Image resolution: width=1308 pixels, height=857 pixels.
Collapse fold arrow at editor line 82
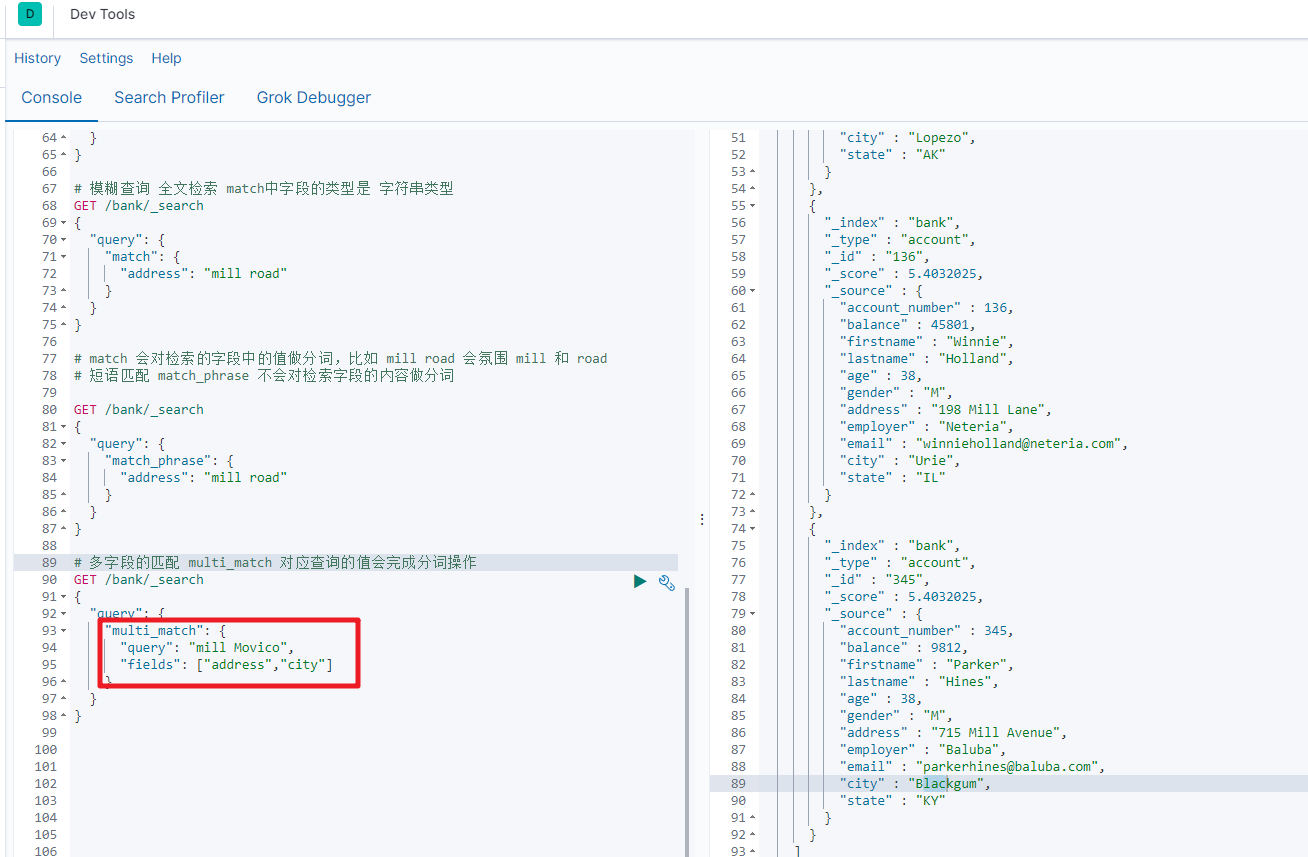(x=64, y=444)
